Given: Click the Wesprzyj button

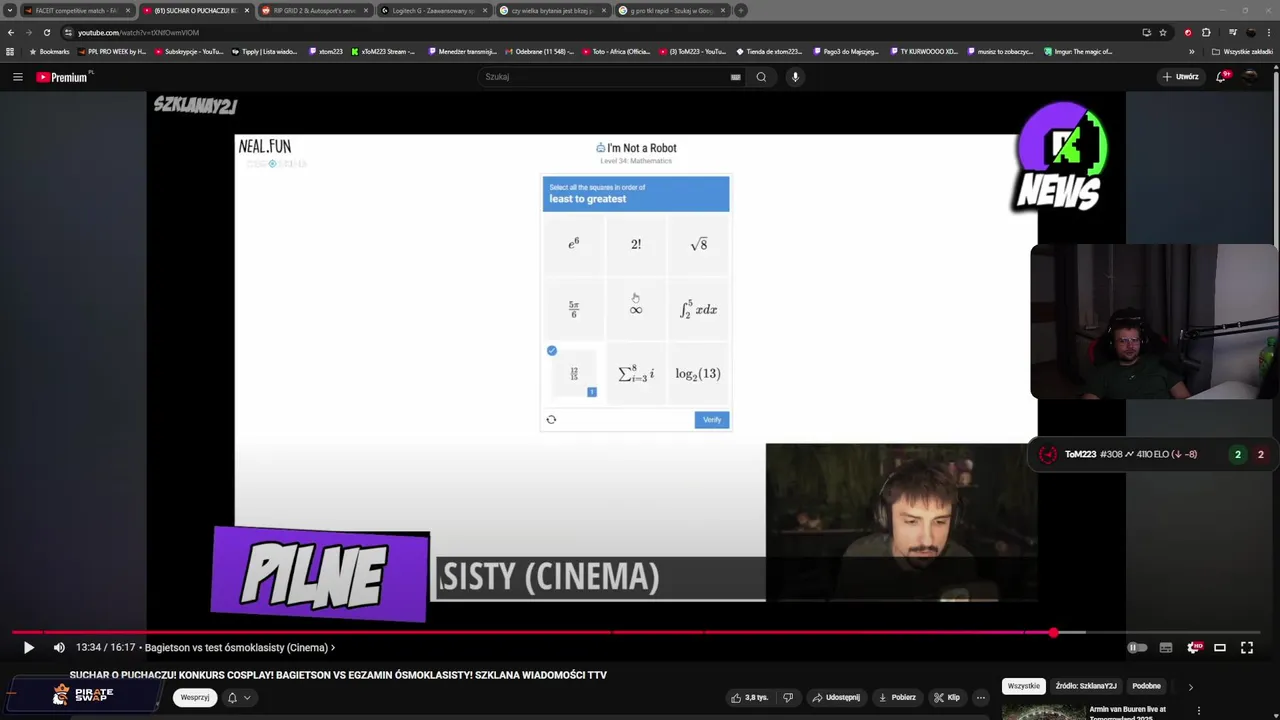Looking at the screenshot, I should (x=195, y=697).
